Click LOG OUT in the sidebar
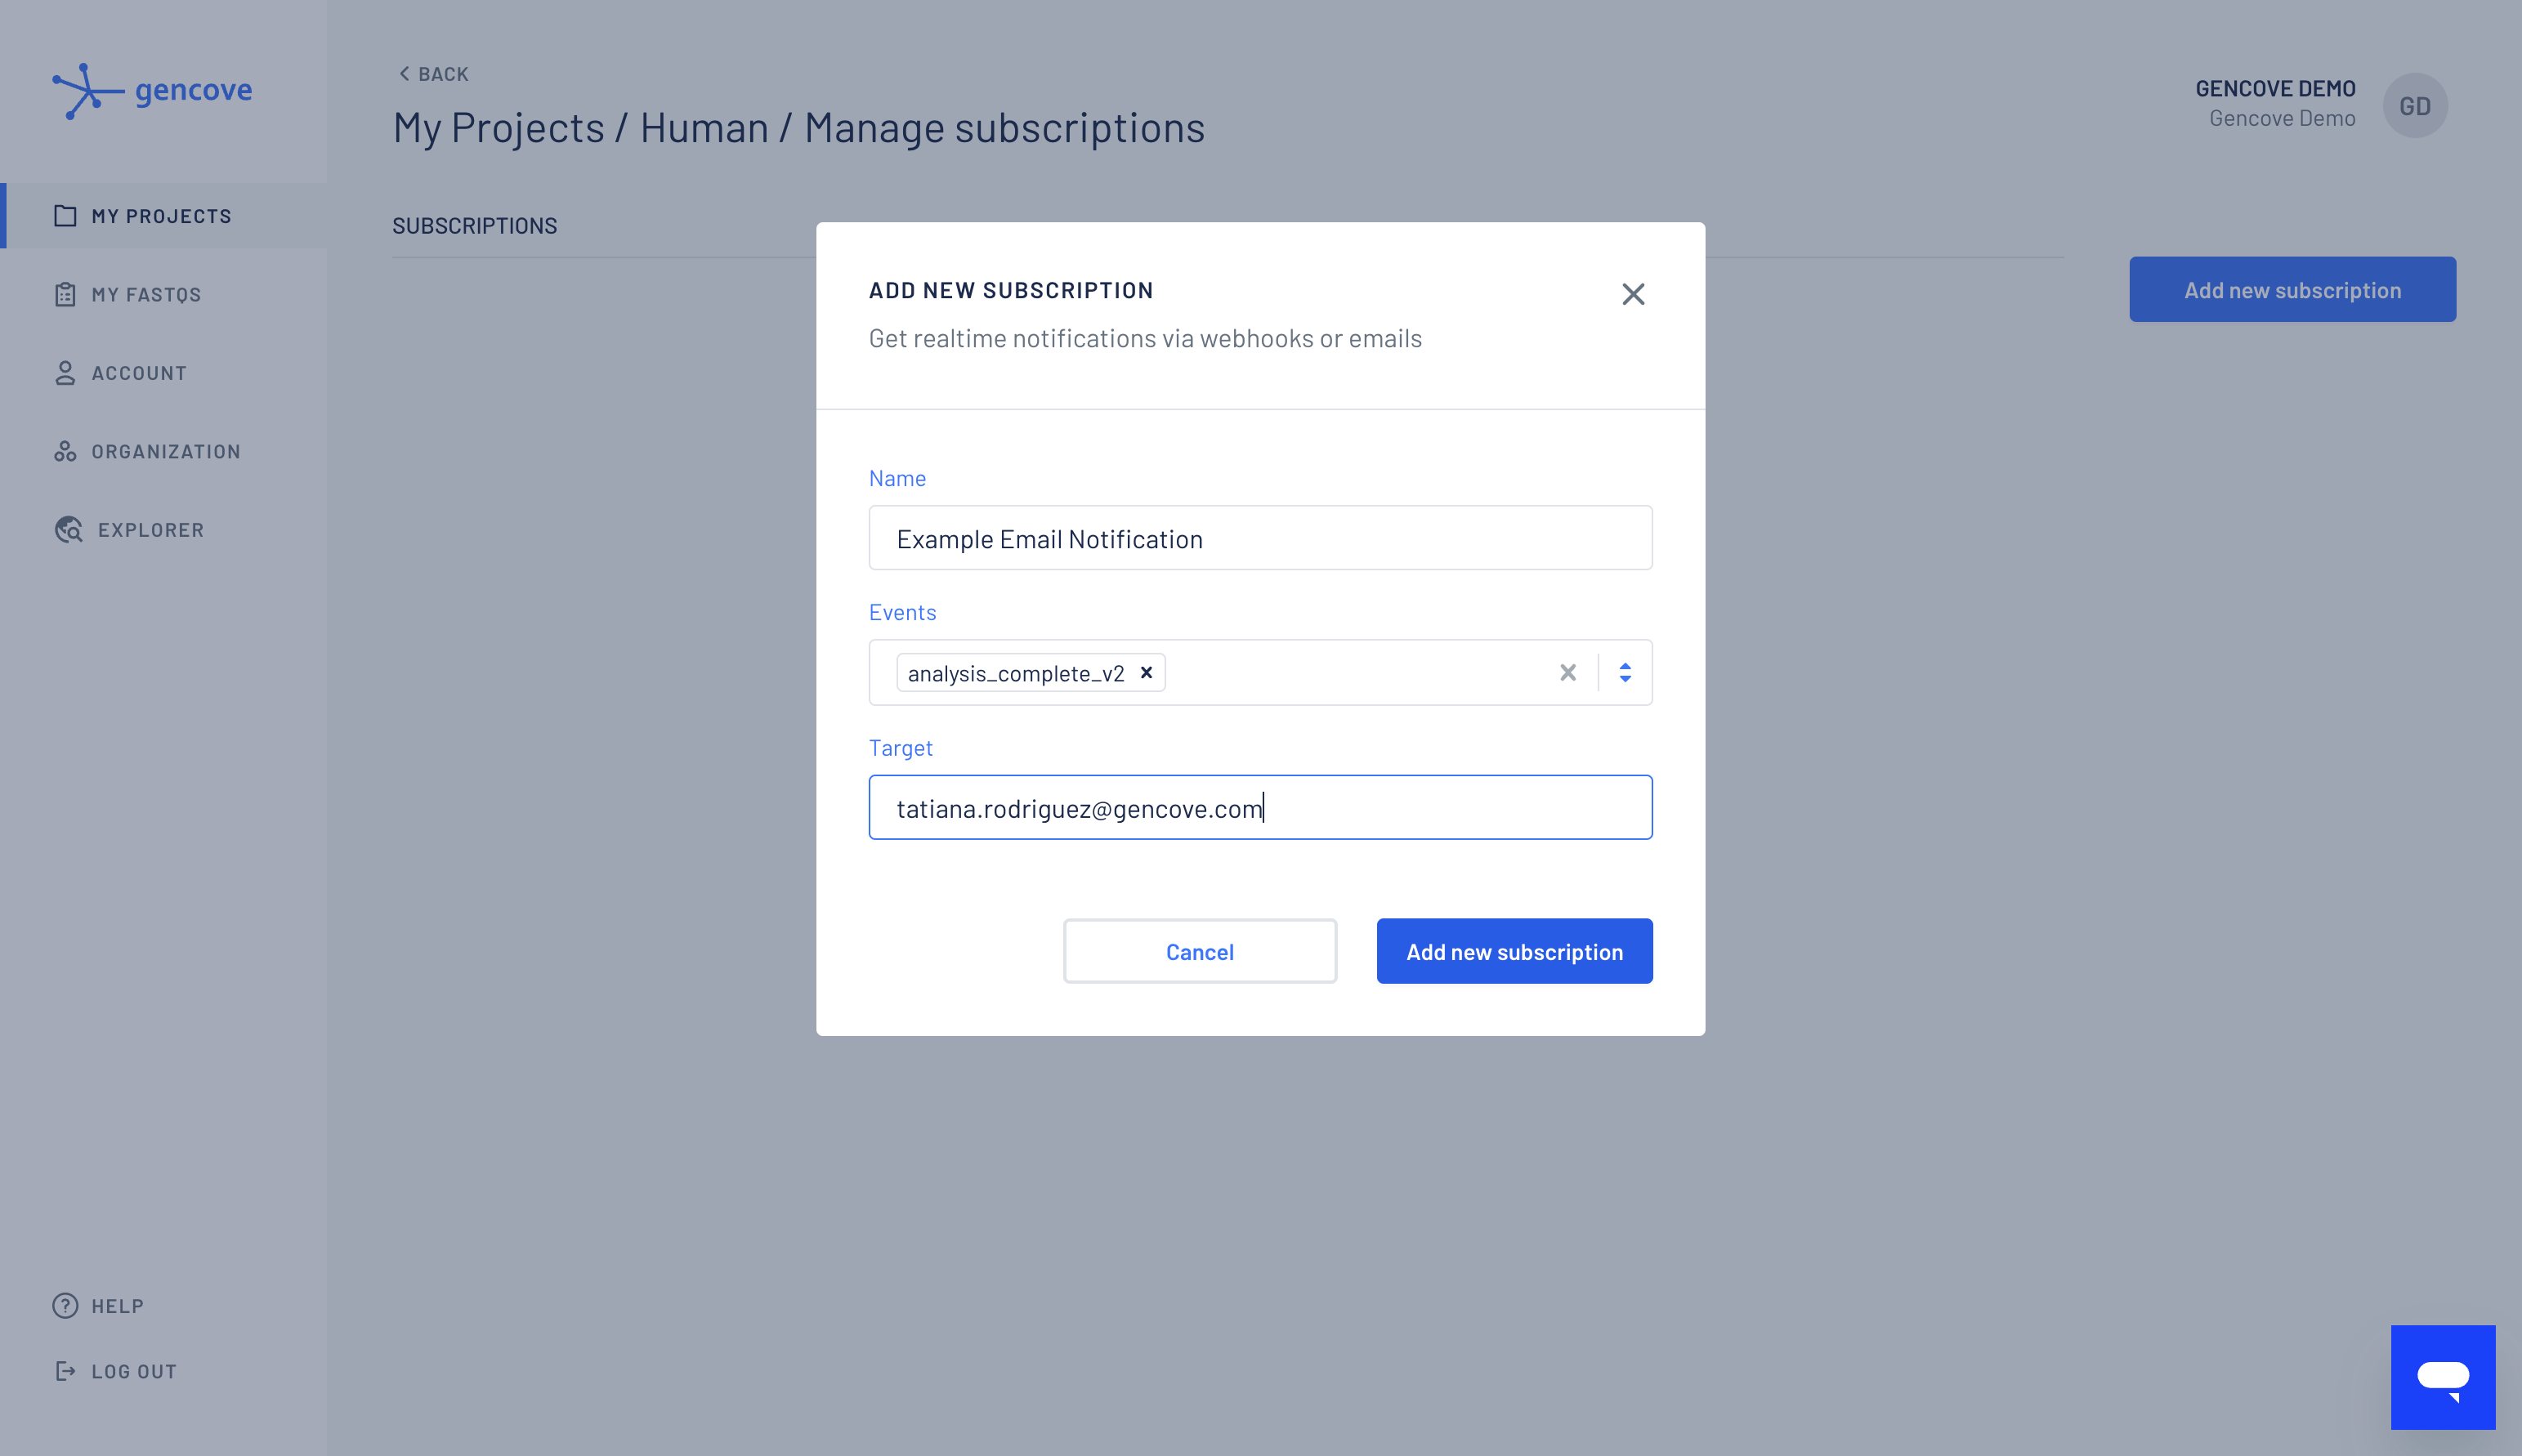The height and width of the screenshot is (1456, 2522). 115,1371
